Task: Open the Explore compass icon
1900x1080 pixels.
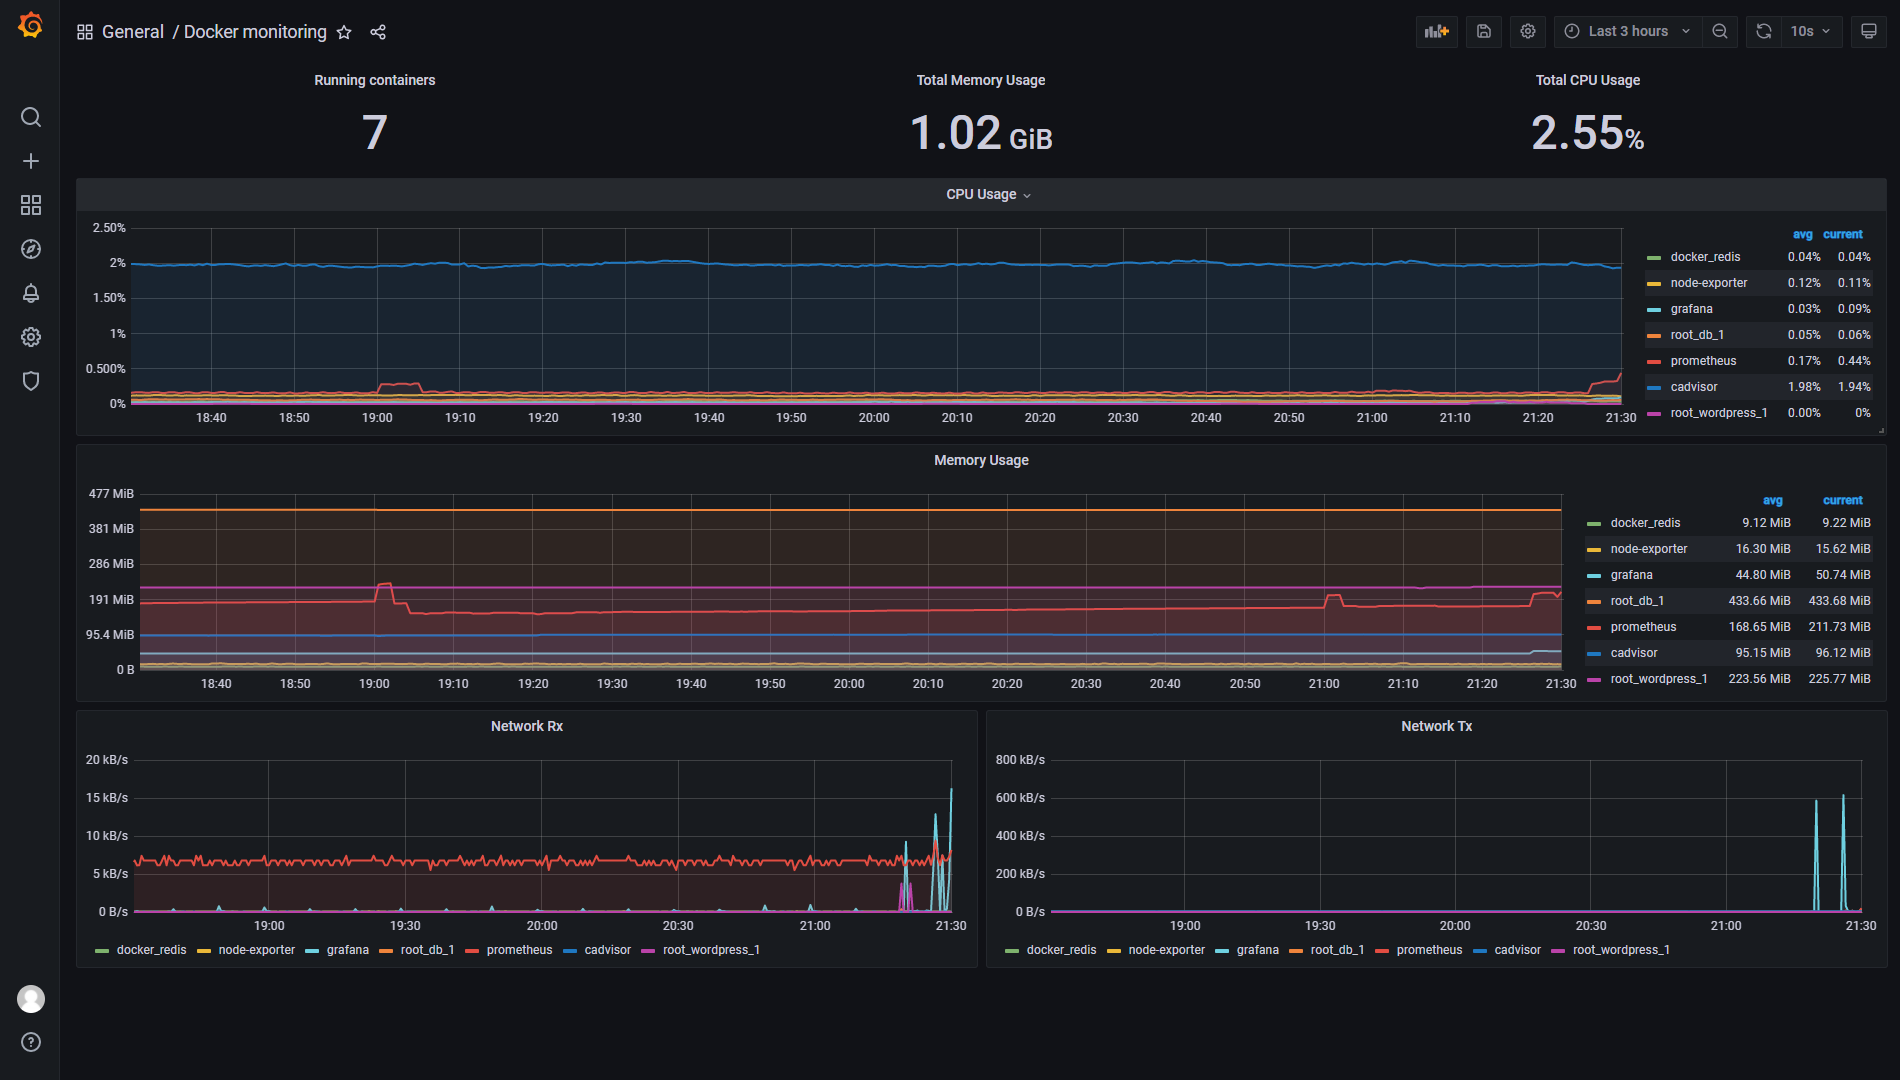Action: point(31,249)
